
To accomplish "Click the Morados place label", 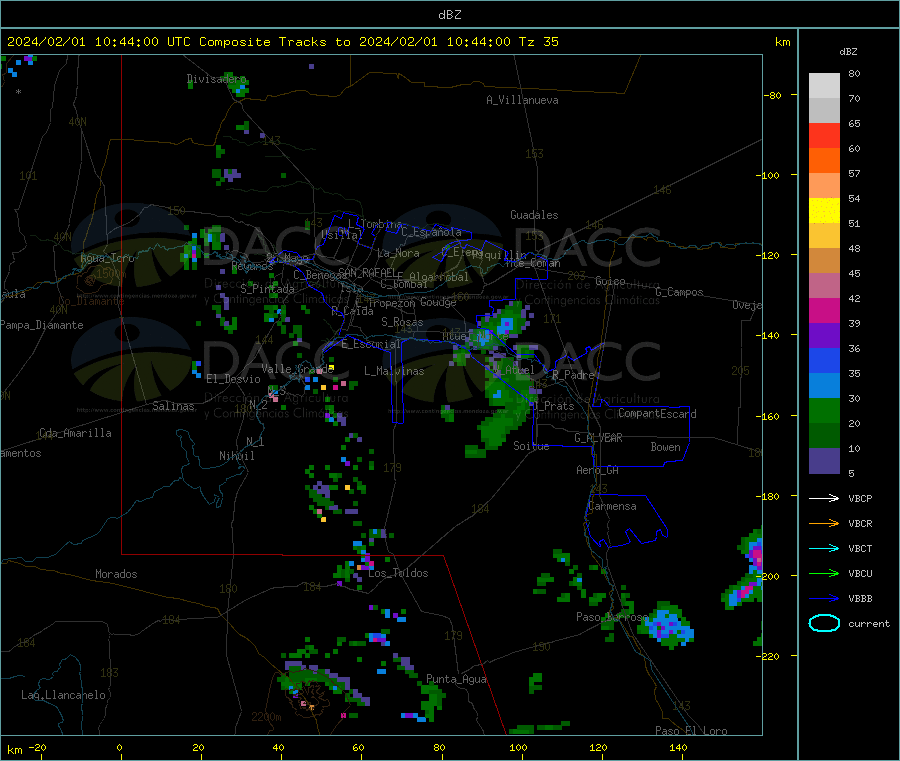I will pos(117,574).
